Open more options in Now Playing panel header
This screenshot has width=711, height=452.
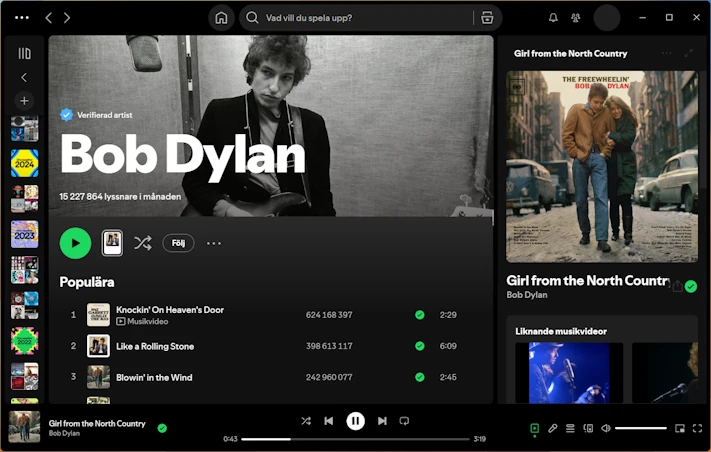coord(667,53)
